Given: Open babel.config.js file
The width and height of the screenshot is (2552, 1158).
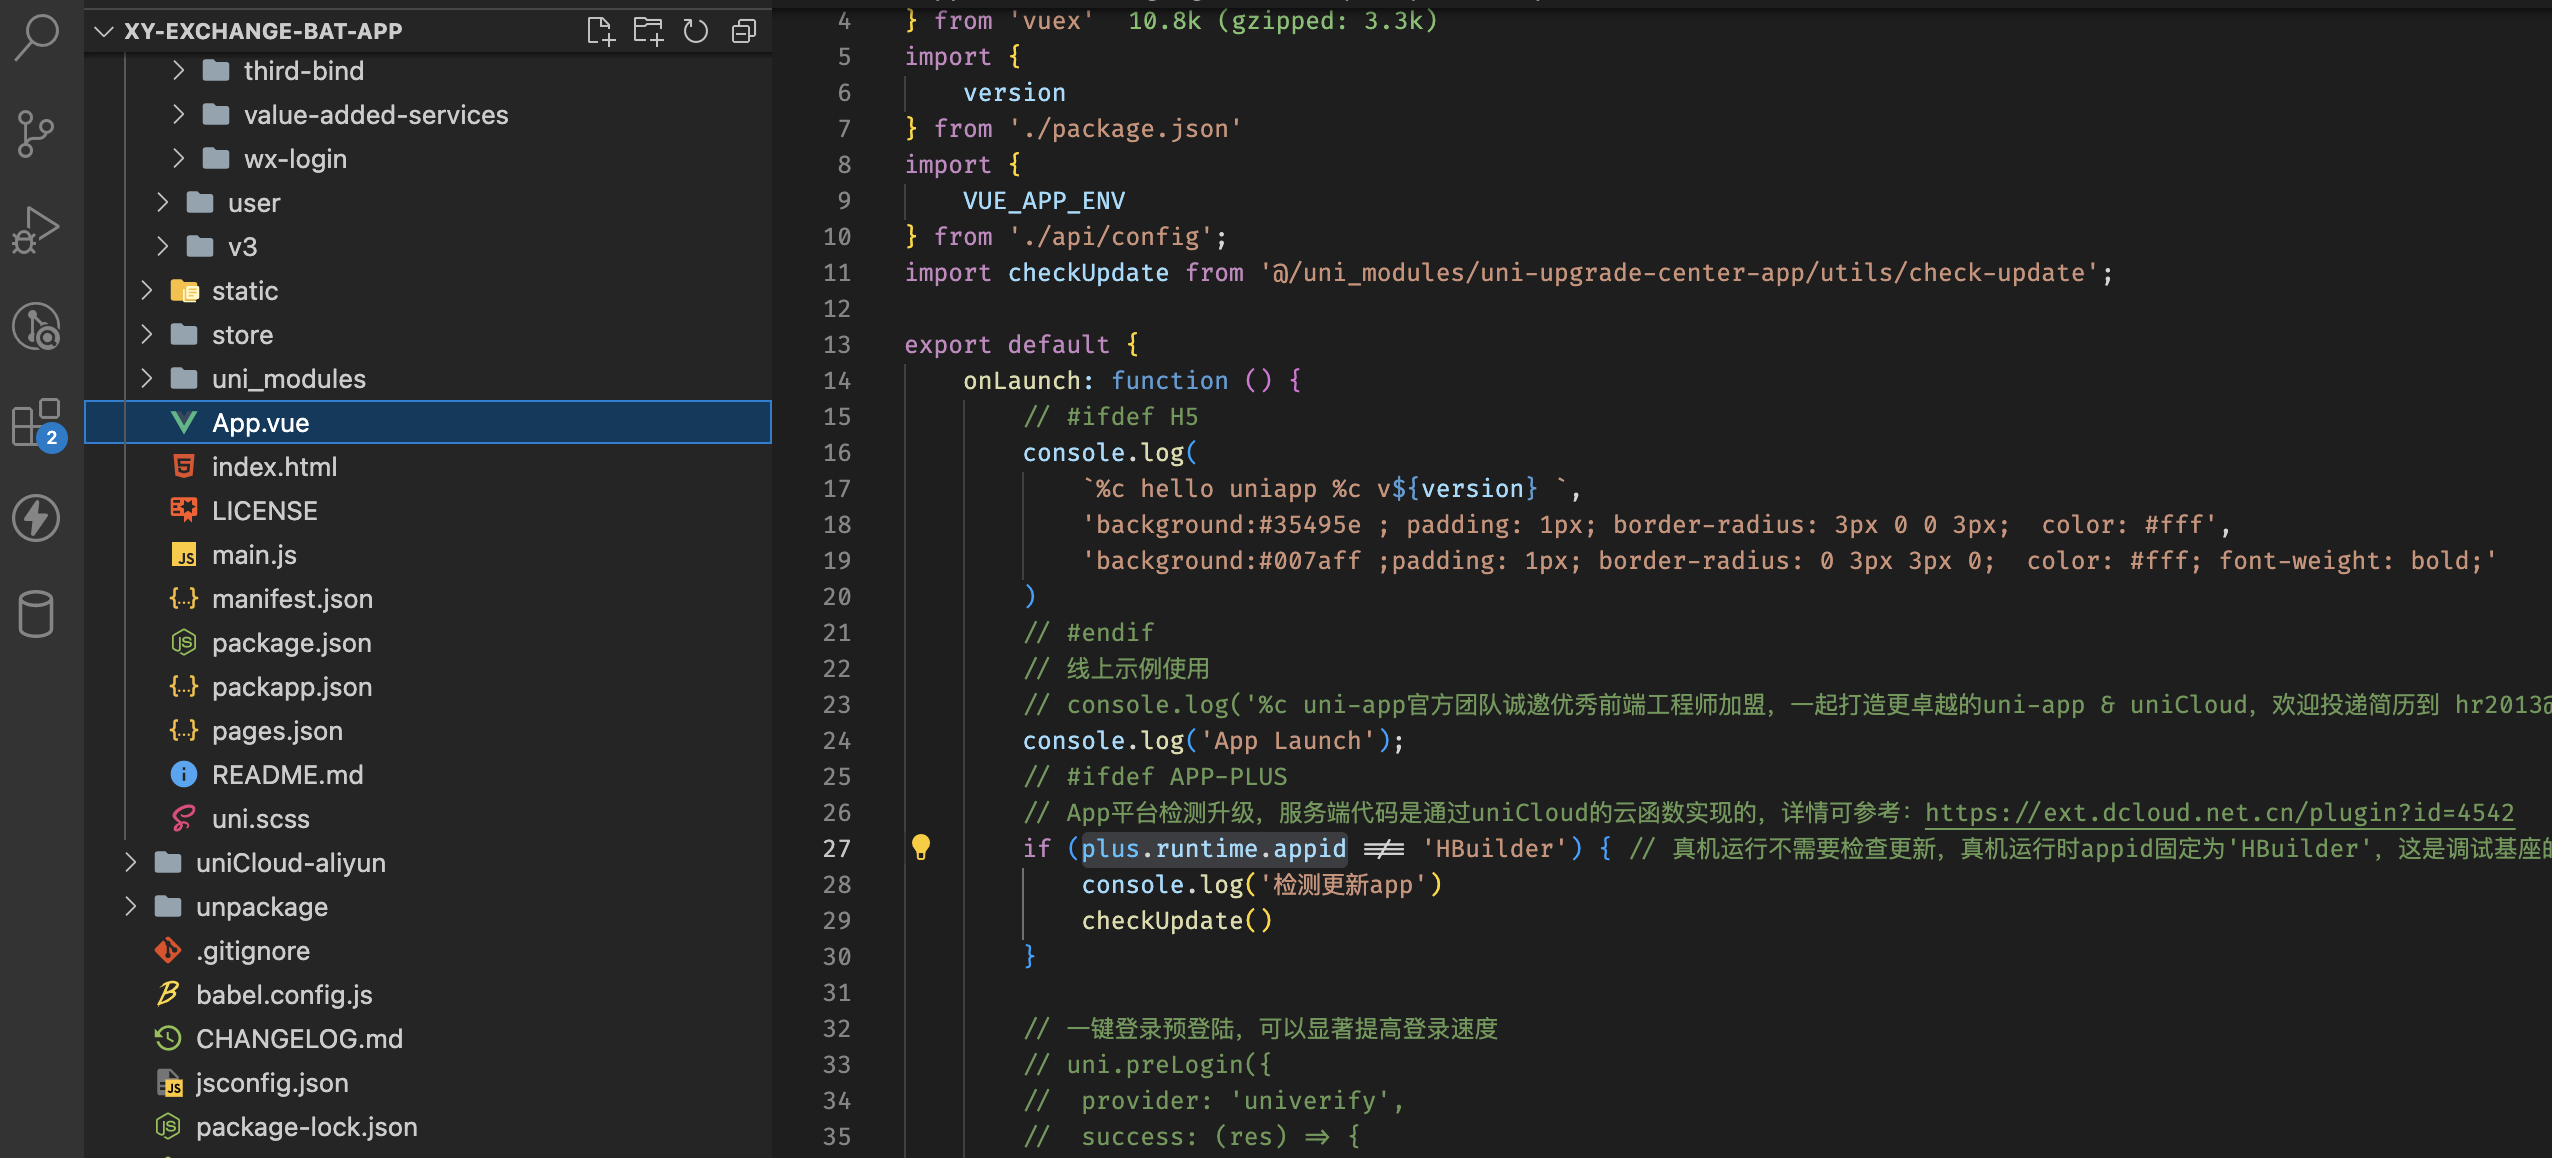Looking at the screenshot, I should pyautogui.click(x=428, y=994).
